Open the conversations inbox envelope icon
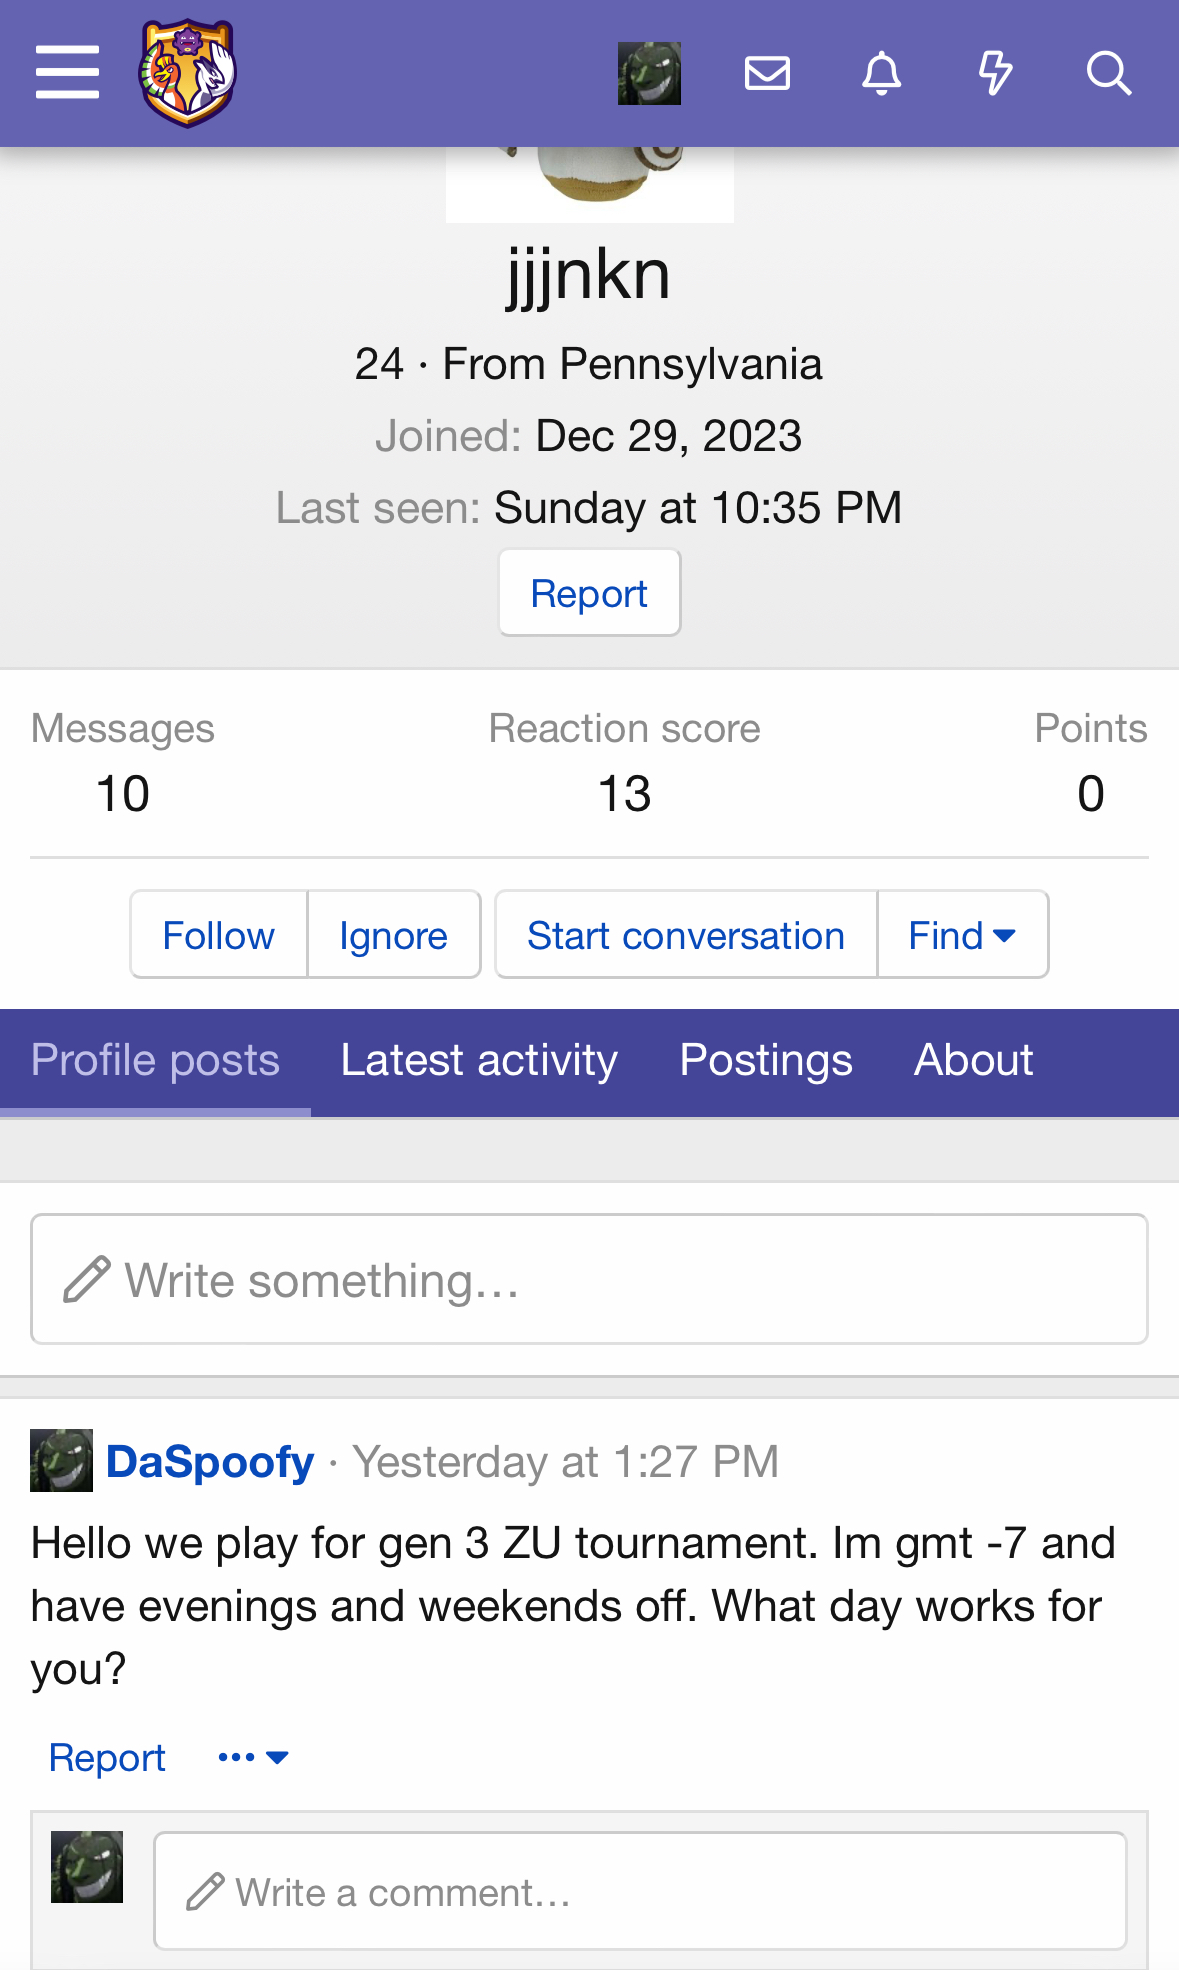1179x1970 pixels. pyautogui.click(x=767, y=73)
